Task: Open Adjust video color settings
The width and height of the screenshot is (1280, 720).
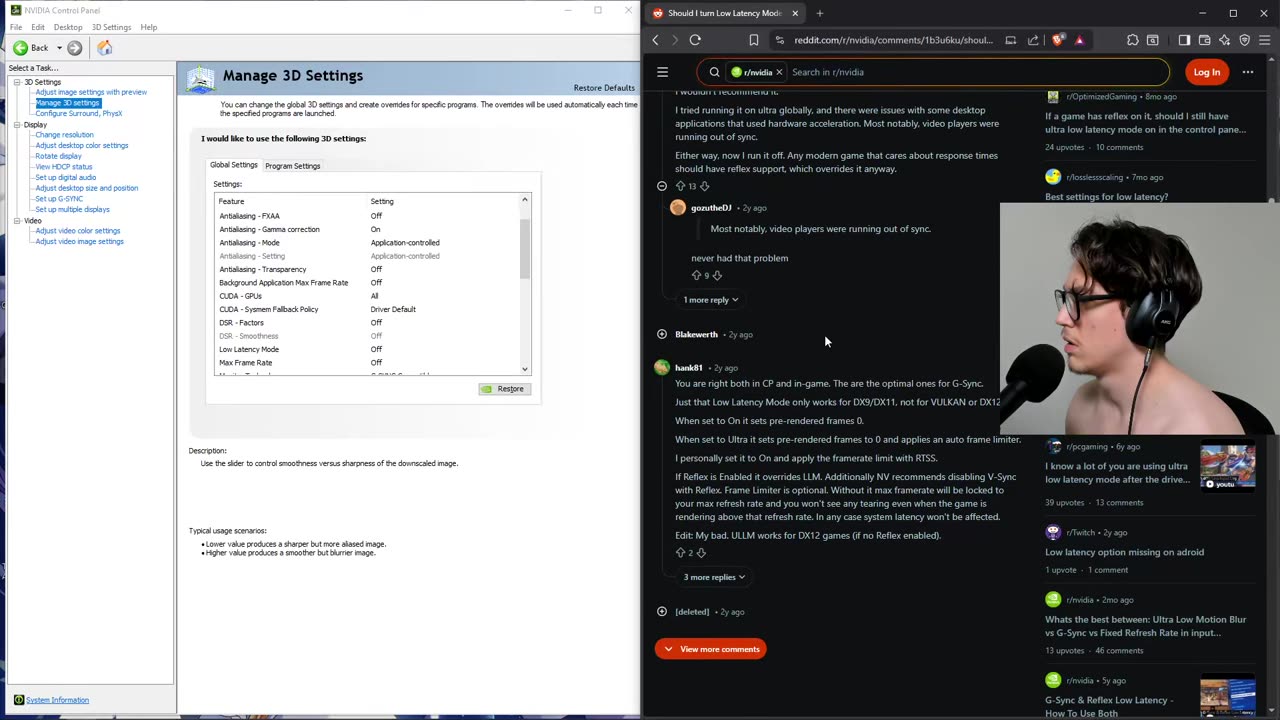Action: click(78, 231)
